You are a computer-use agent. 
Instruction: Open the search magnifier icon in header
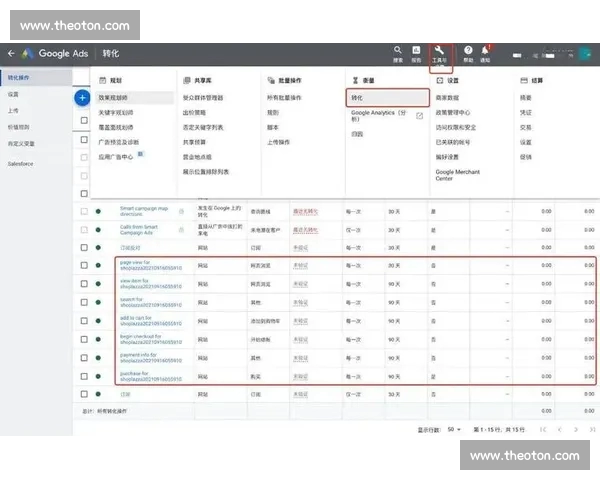pyautogui.click(x=398, y=51)
